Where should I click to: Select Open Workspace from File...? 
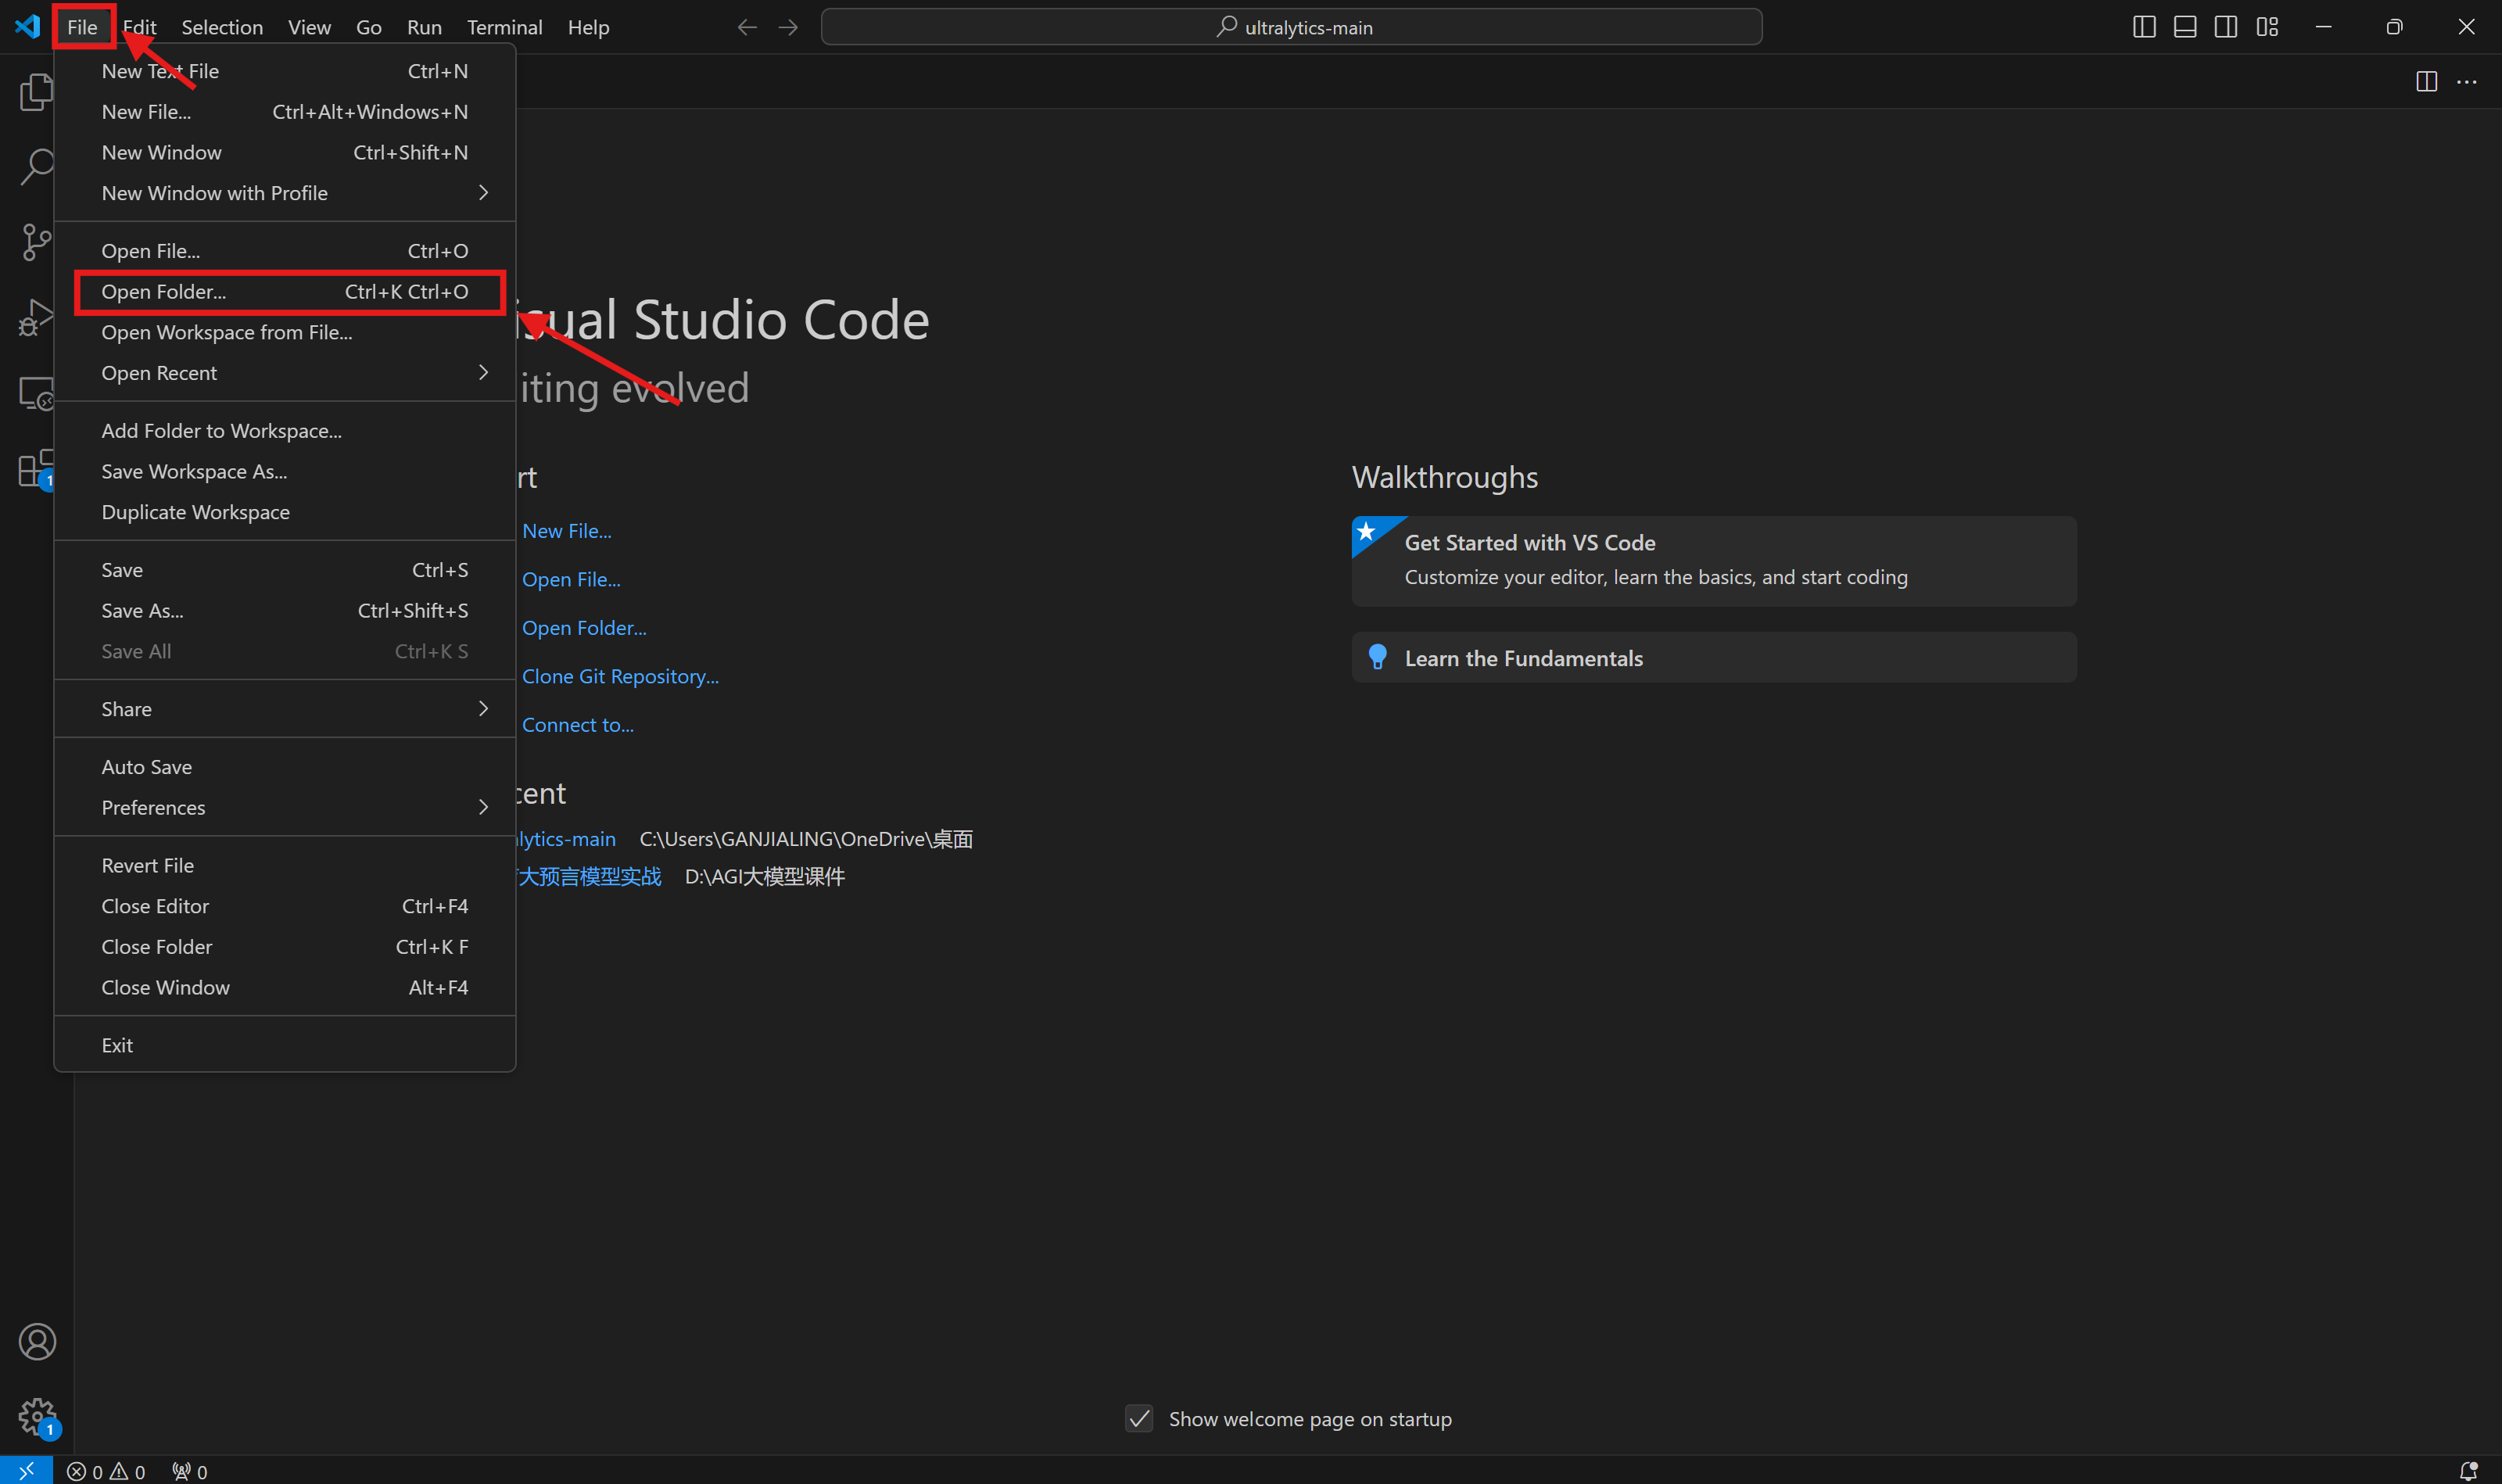pyautogui.click(x=285, y=332)
